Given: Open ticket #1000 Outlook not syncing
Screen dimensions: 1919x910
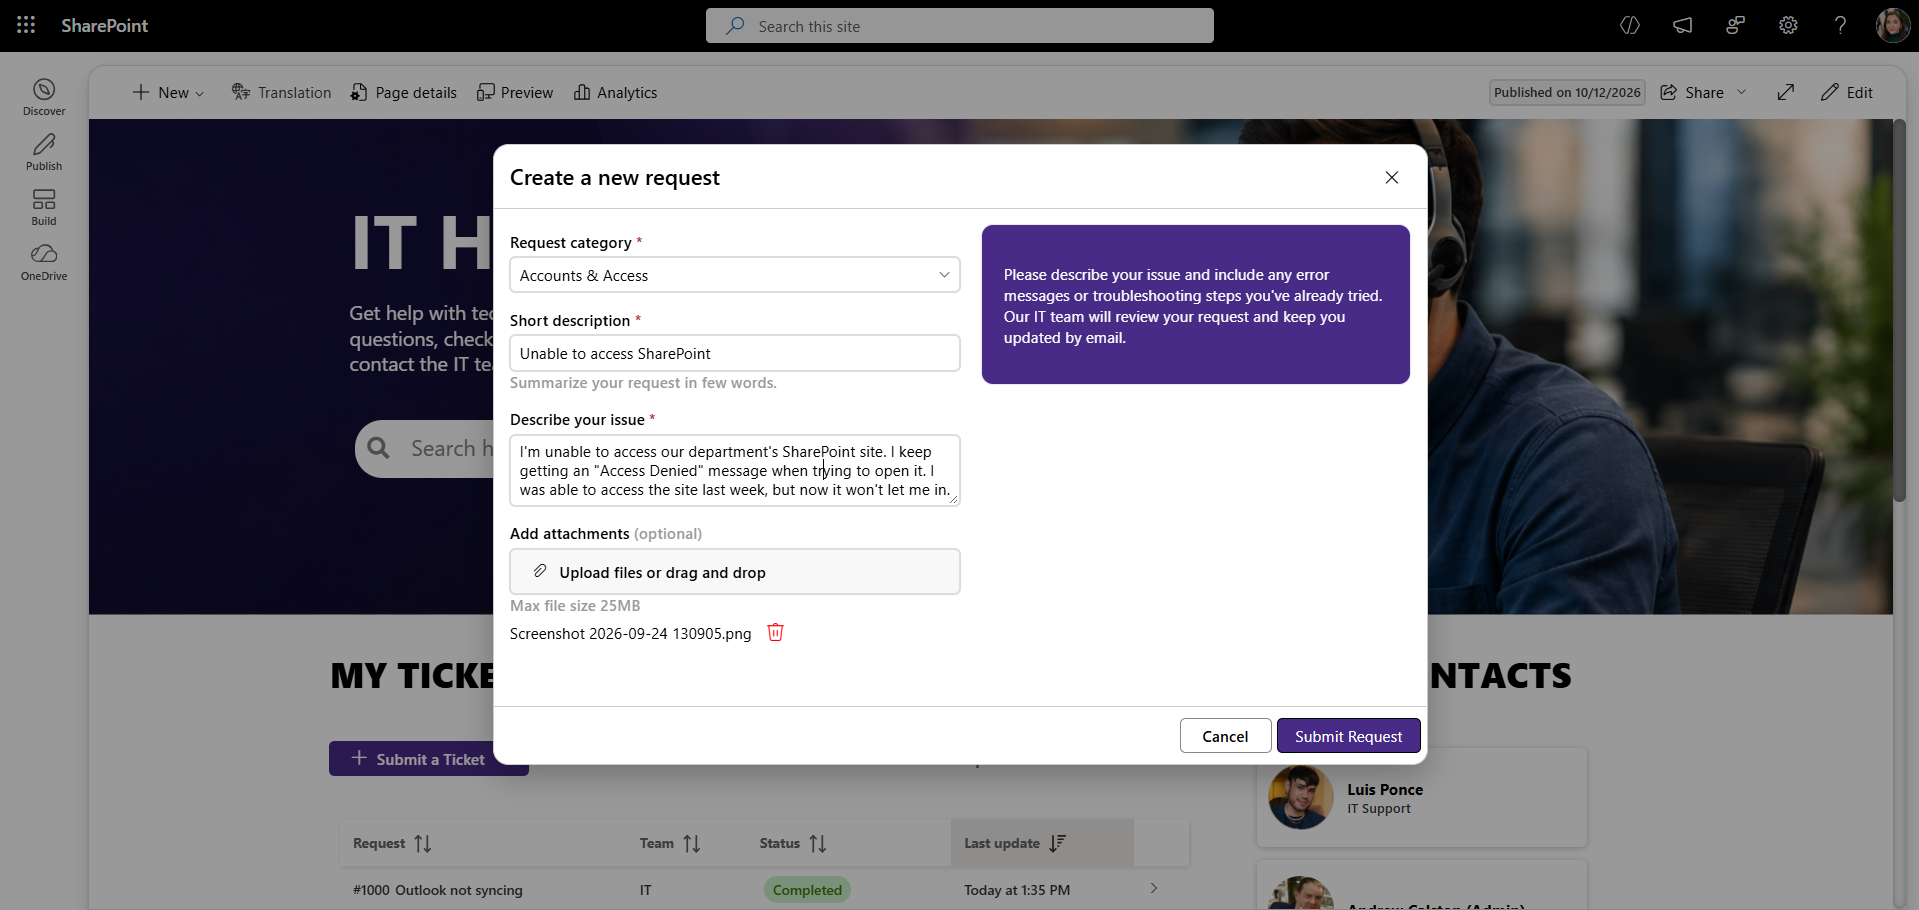Looking at the screenshot, I should click(438, 890).
